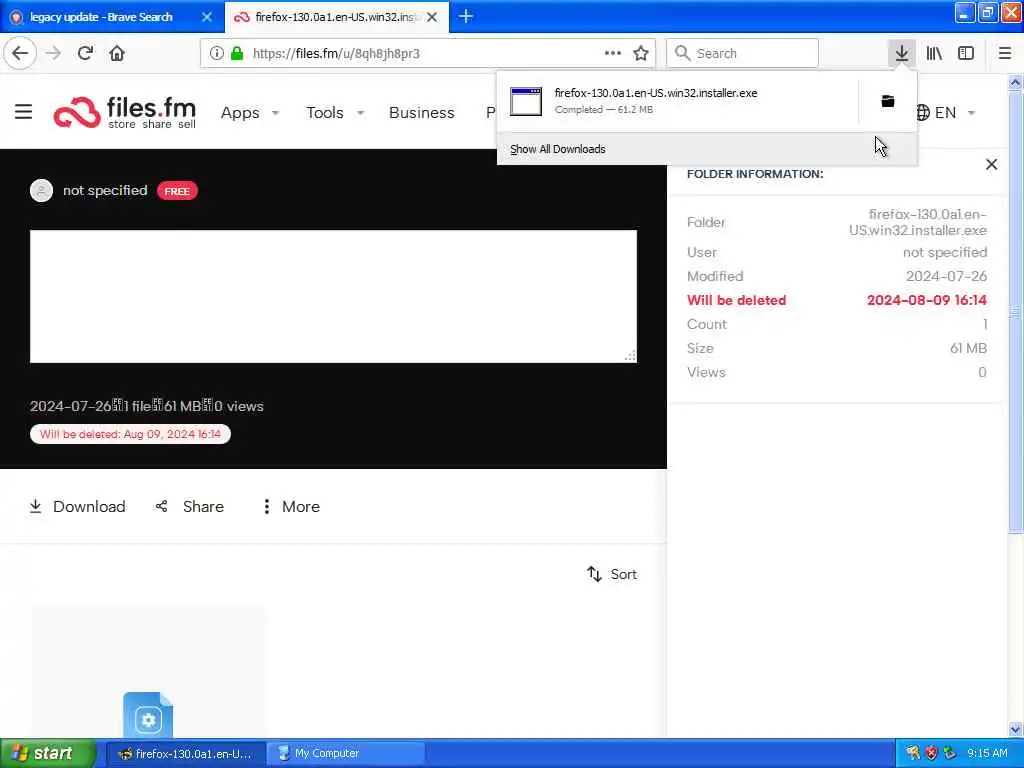
Task: Open the Firefox hamburger menu
Action: [1004, 53]
